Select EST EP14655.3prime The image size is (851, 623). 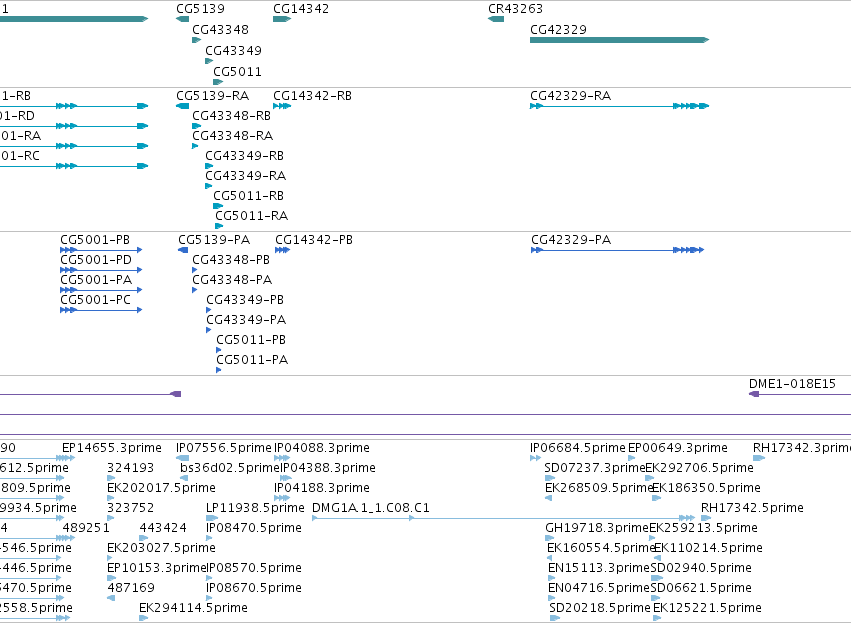pos(112,448)
